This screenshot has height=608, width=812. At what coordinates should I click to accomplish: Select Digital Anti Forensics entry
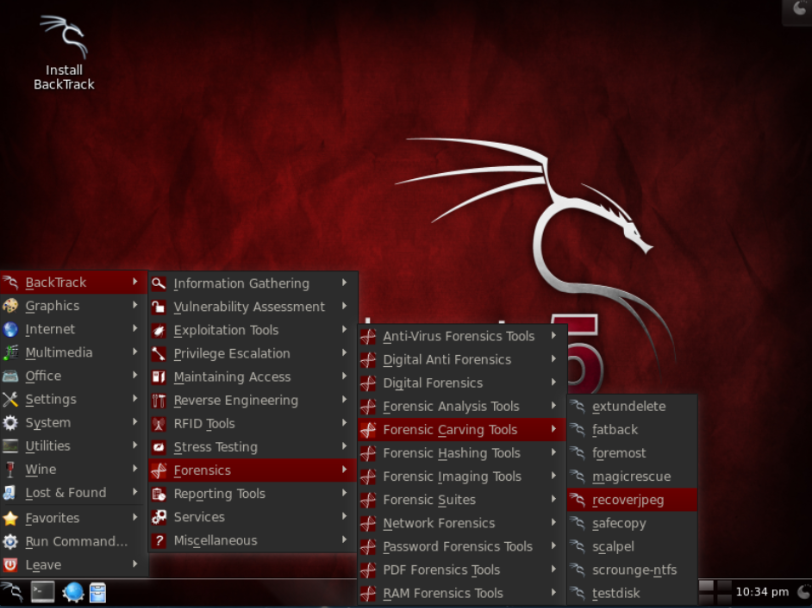(461, 359)
